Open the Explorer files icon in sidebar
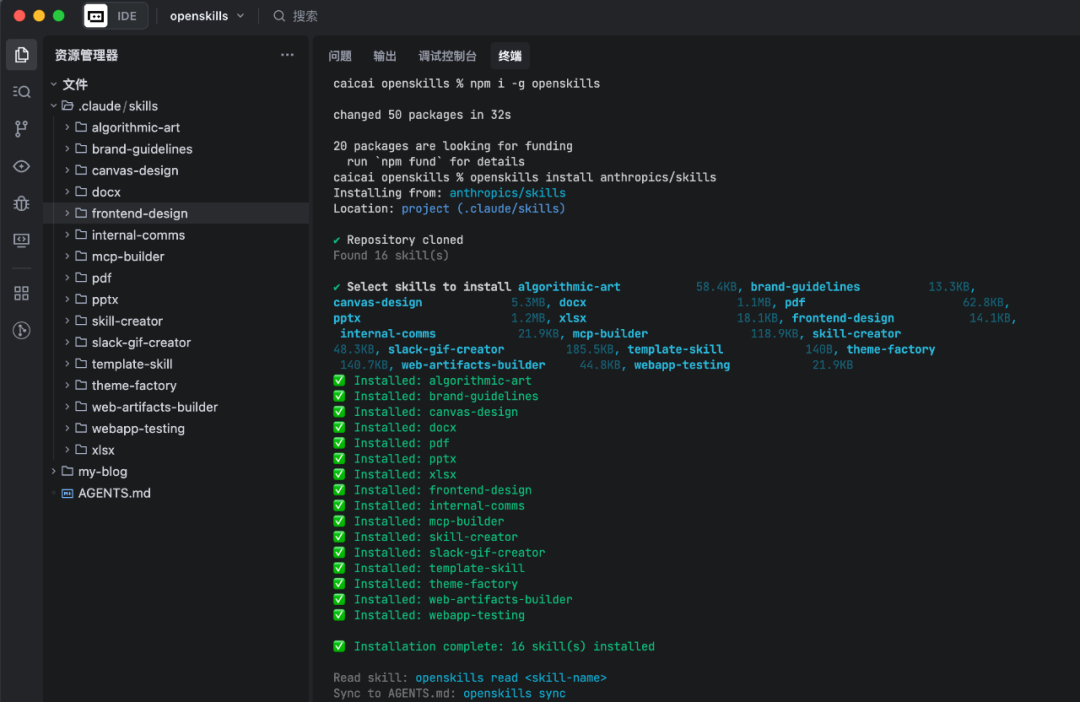Screen dimensions: 1080x702 pos(21,55)
